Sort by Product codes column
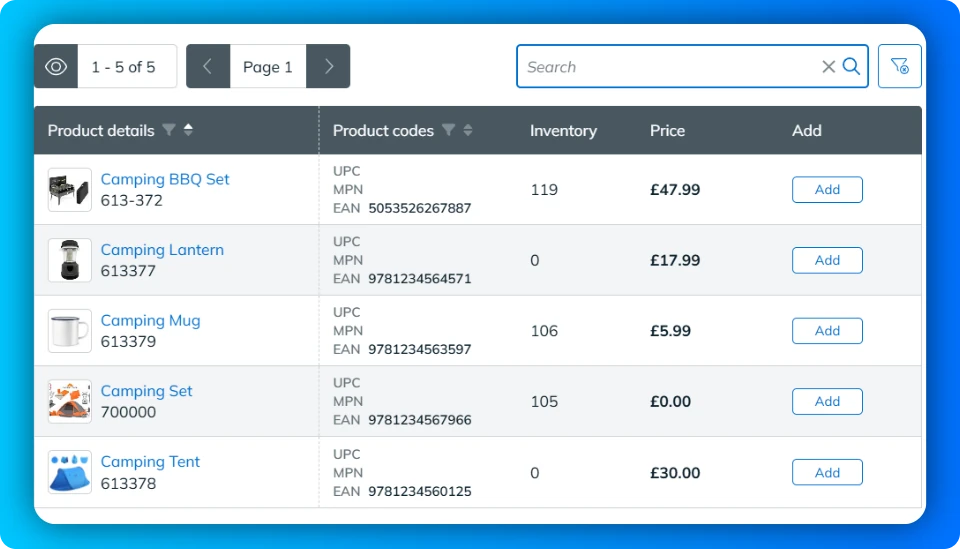960x549 pixels. 468,130
